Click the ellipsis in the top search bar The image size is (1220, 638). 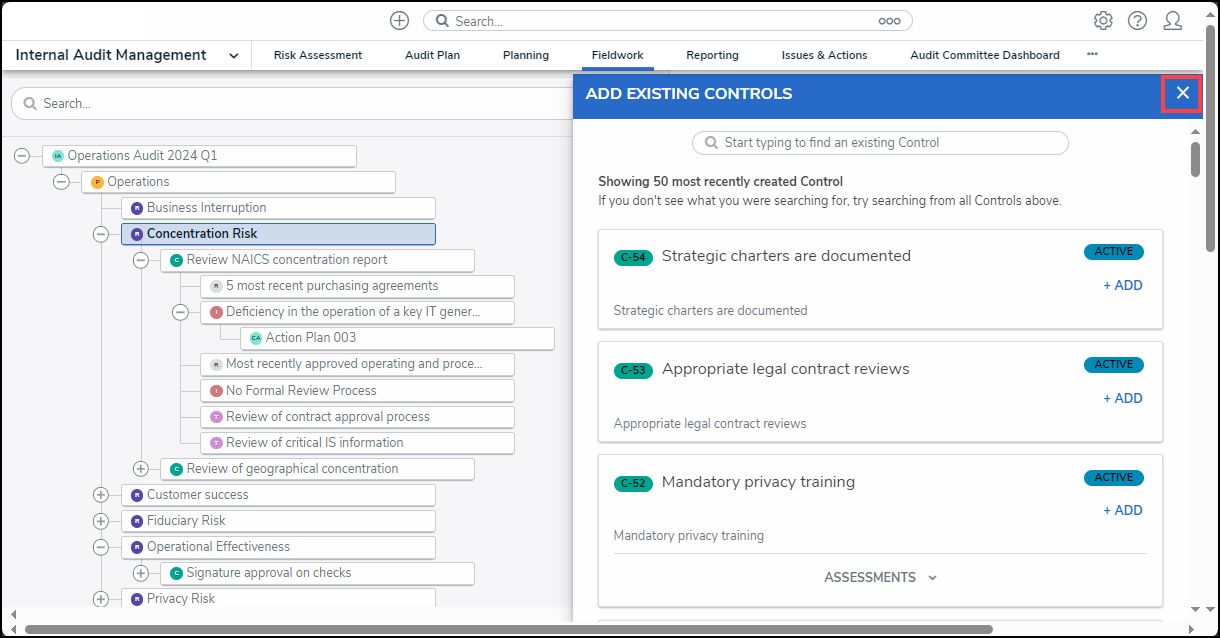(889, 21)
